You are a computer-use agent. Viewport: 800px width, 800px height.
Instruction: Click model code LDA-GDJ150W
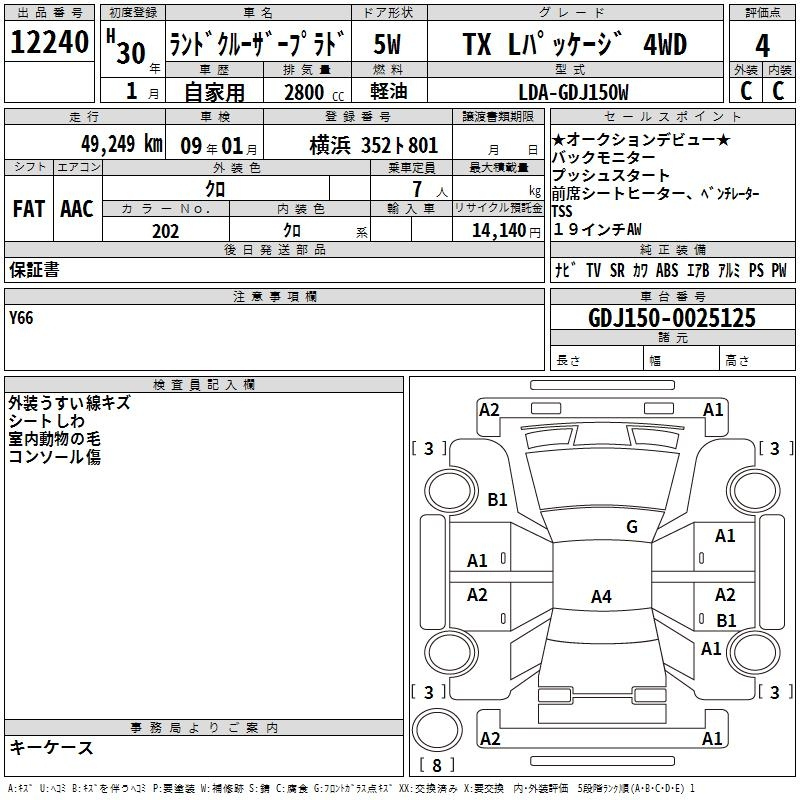coord(573,93)
